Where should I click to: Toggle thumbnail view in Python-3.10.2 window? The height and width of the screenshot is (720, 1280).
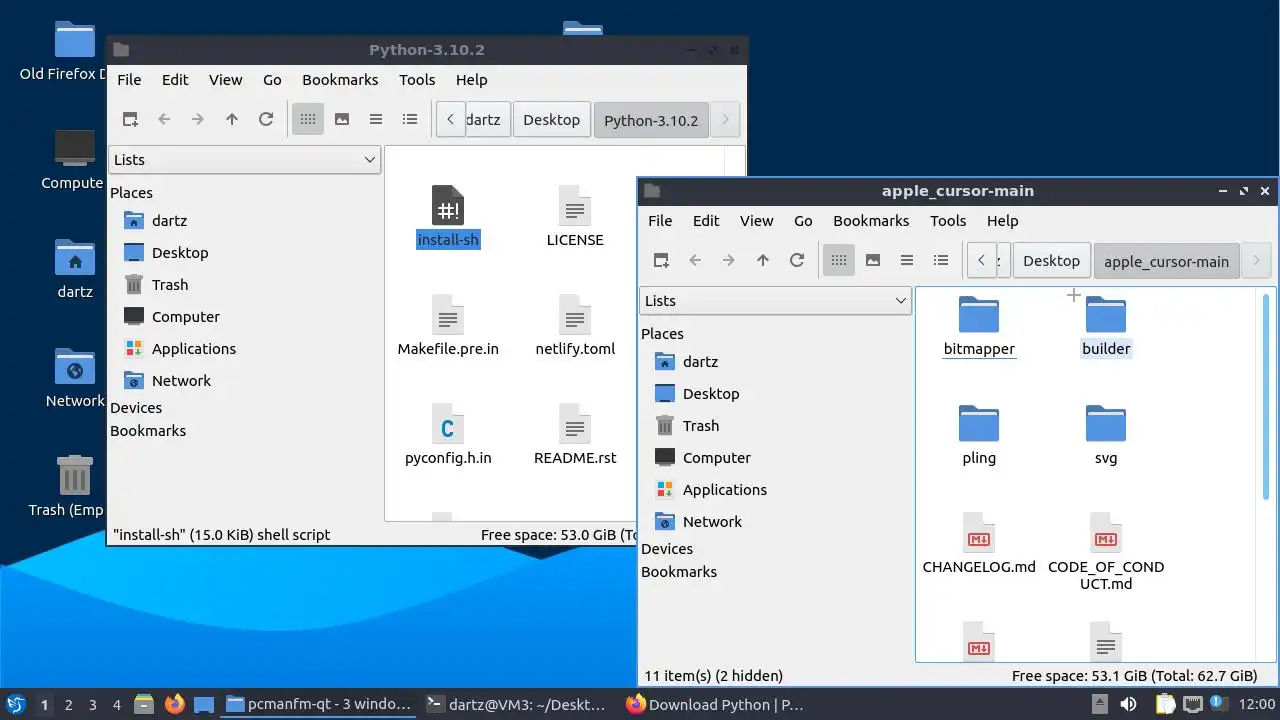pos(342,119)
